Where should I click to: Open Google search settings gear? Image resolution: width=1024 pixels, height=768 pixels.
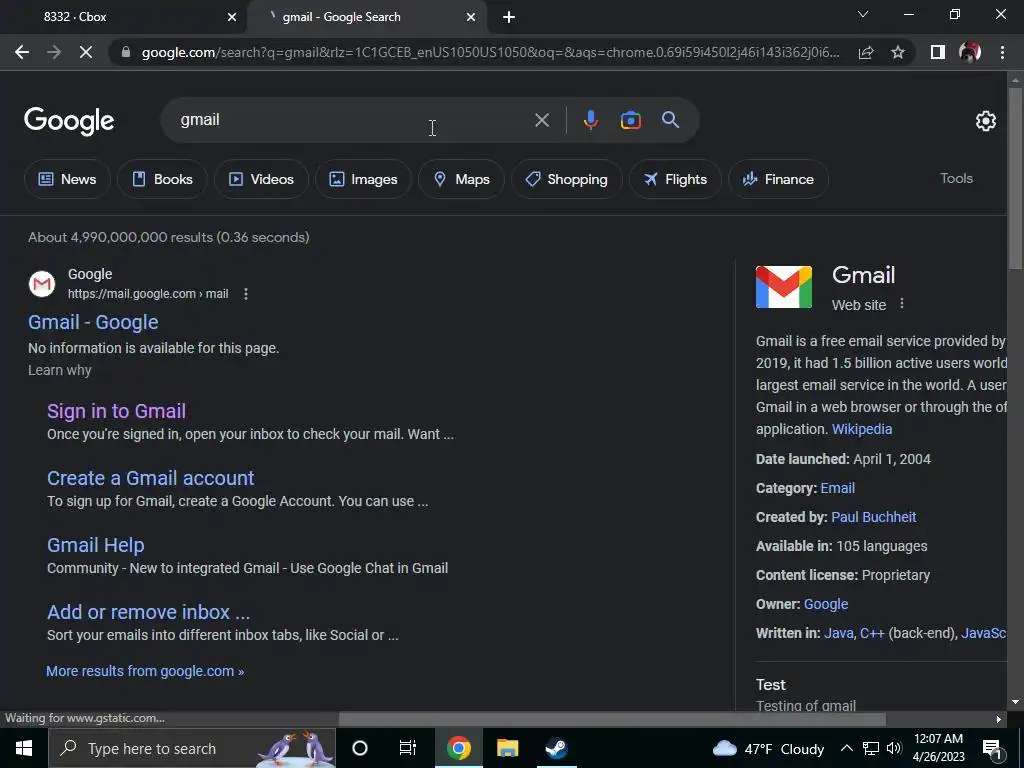click(985, 121)
